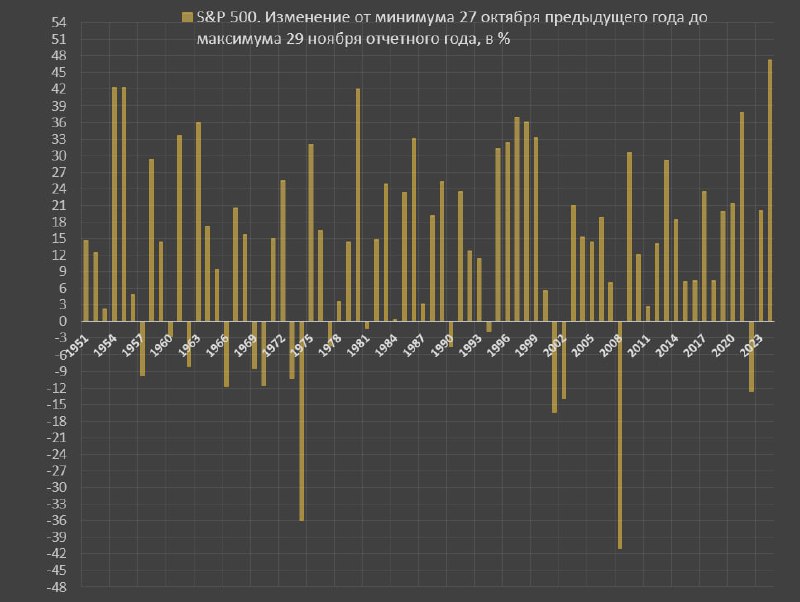Click the x-axis label 1987
The image size is (800, 602).
click(414, 346)
